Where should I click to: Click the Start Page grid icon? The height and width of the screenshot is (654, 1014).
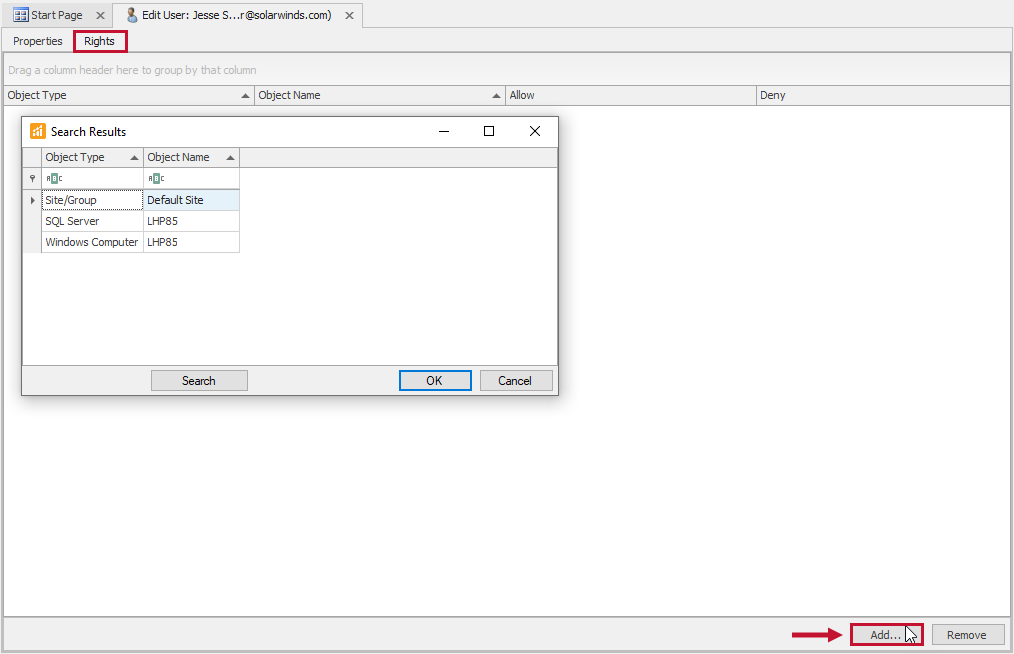click(x=19, y=15)
